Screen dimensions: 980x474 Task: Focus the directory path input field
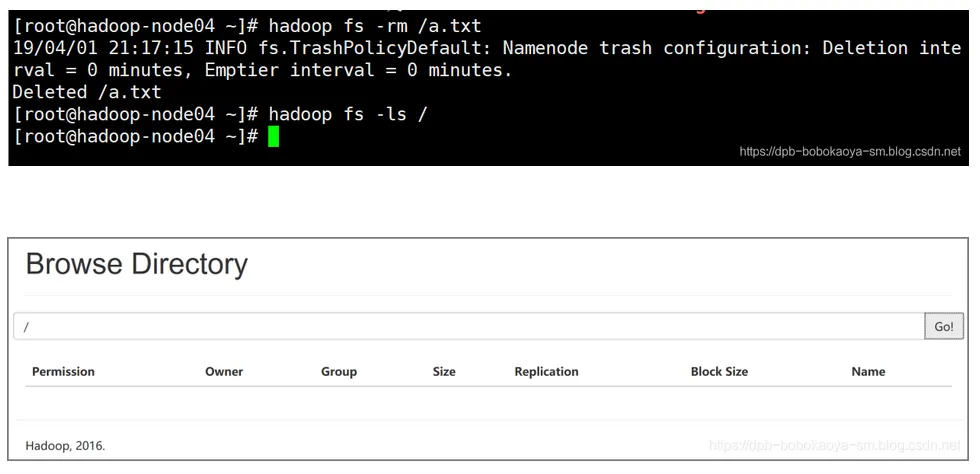[x=468, y=327]
